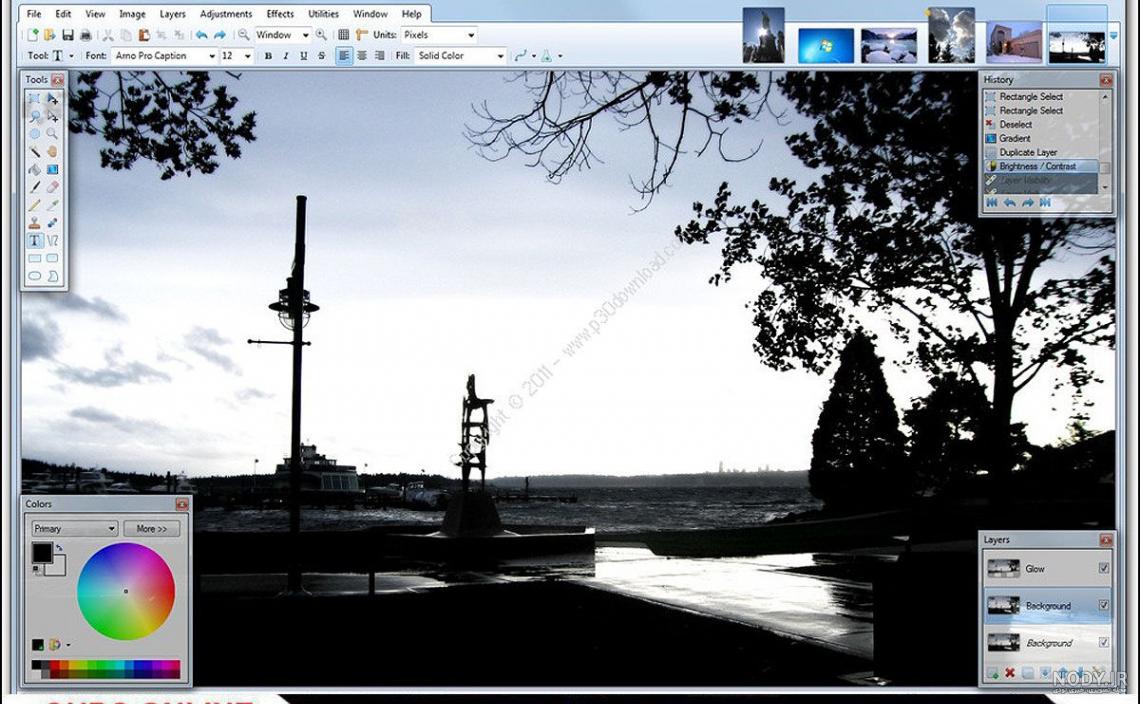Screen dimensions: 1140x704
Task: Open a file using toolbar folder icon
Action: (49, 35)
